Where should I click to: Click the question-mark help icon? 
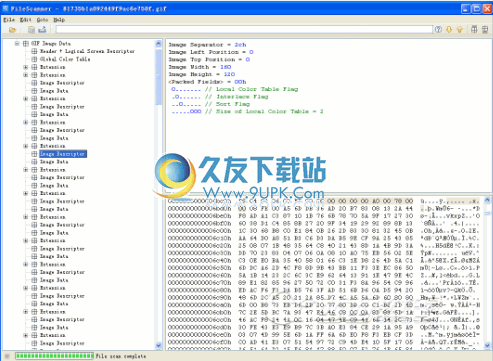438,30
